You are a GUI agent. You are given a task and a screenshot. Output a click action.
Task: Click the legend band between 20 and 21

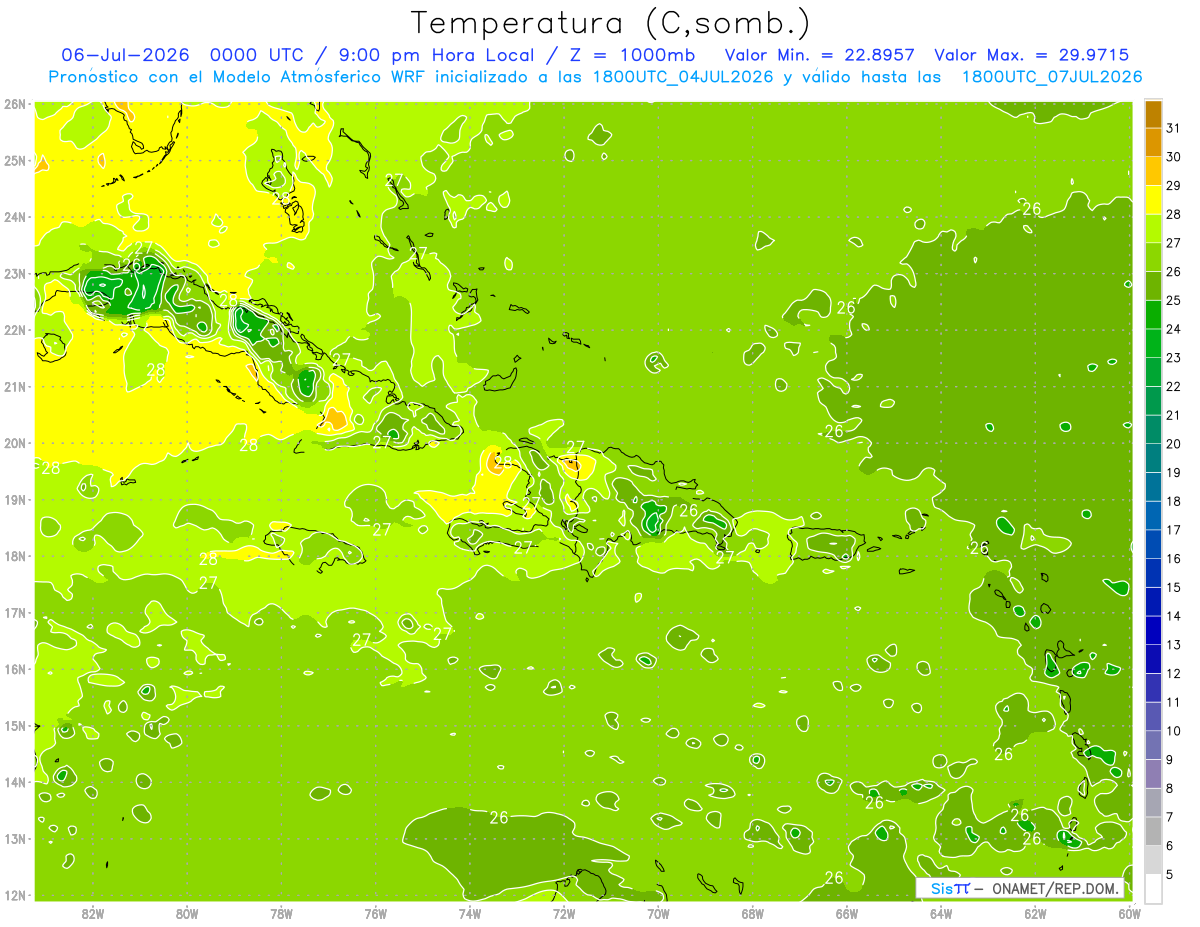coord(1153,429)
